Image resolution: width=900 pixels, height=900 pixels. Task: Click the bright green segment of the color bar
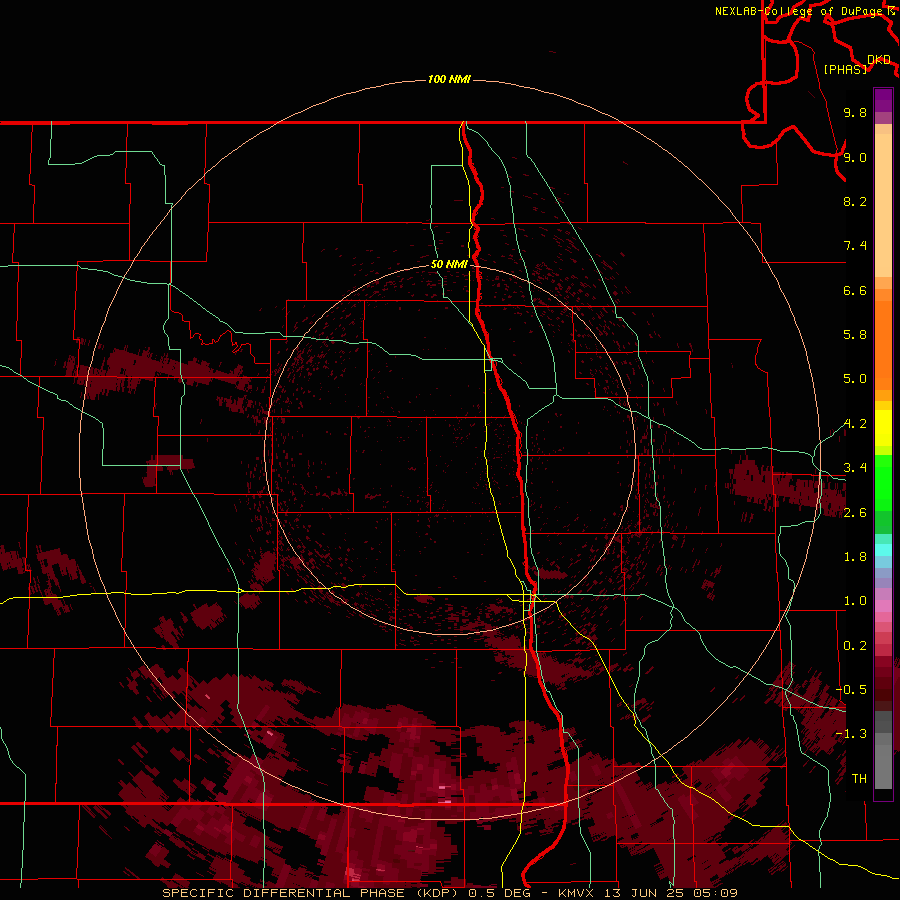pos(883,483)
